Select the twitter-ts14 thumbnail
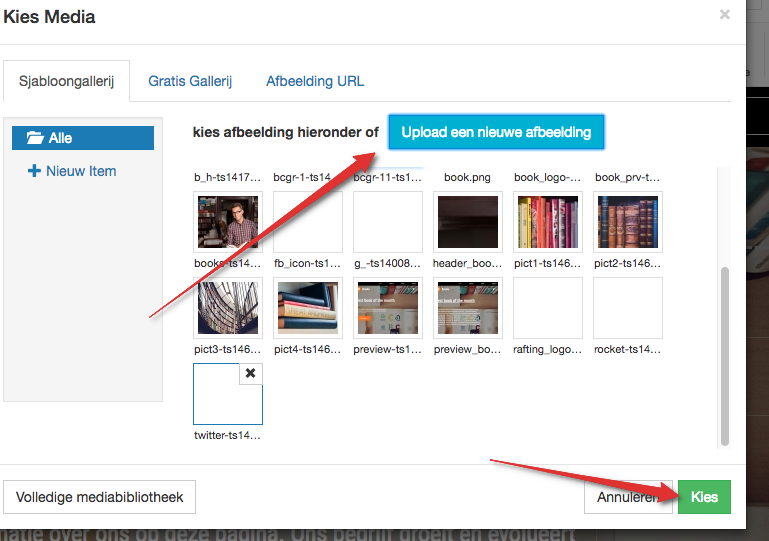The height and width of the screenshot is (541, 769). pos(227,395)
